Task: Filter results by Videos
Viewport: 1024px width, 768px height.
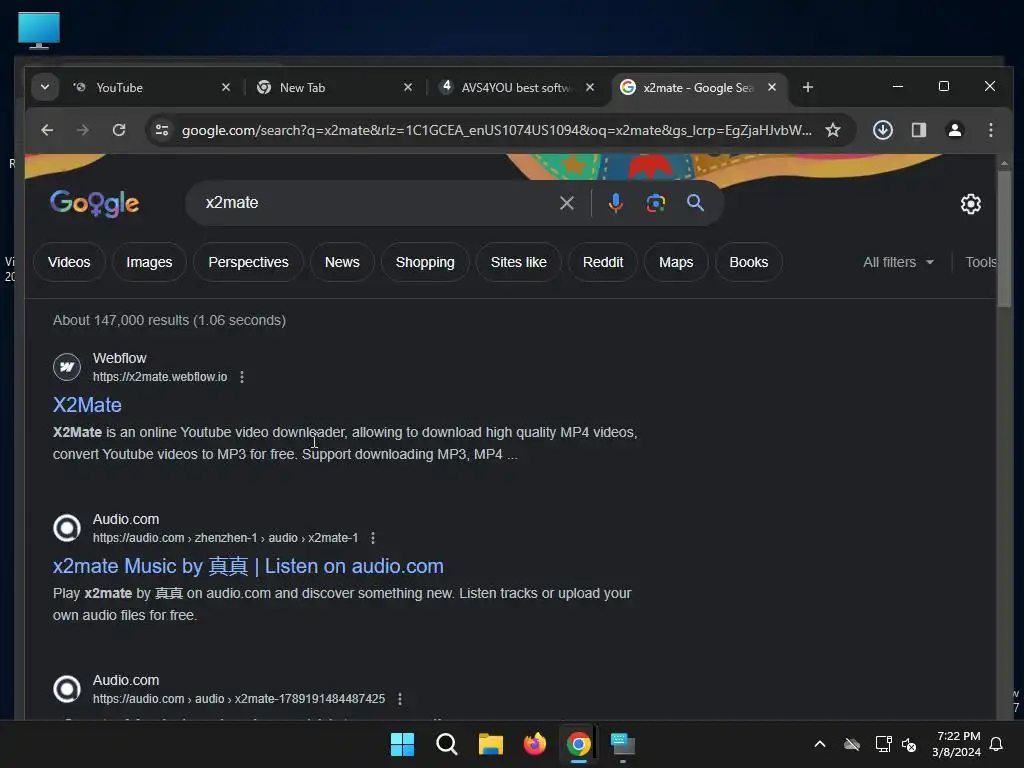Action: coord(69,262)
